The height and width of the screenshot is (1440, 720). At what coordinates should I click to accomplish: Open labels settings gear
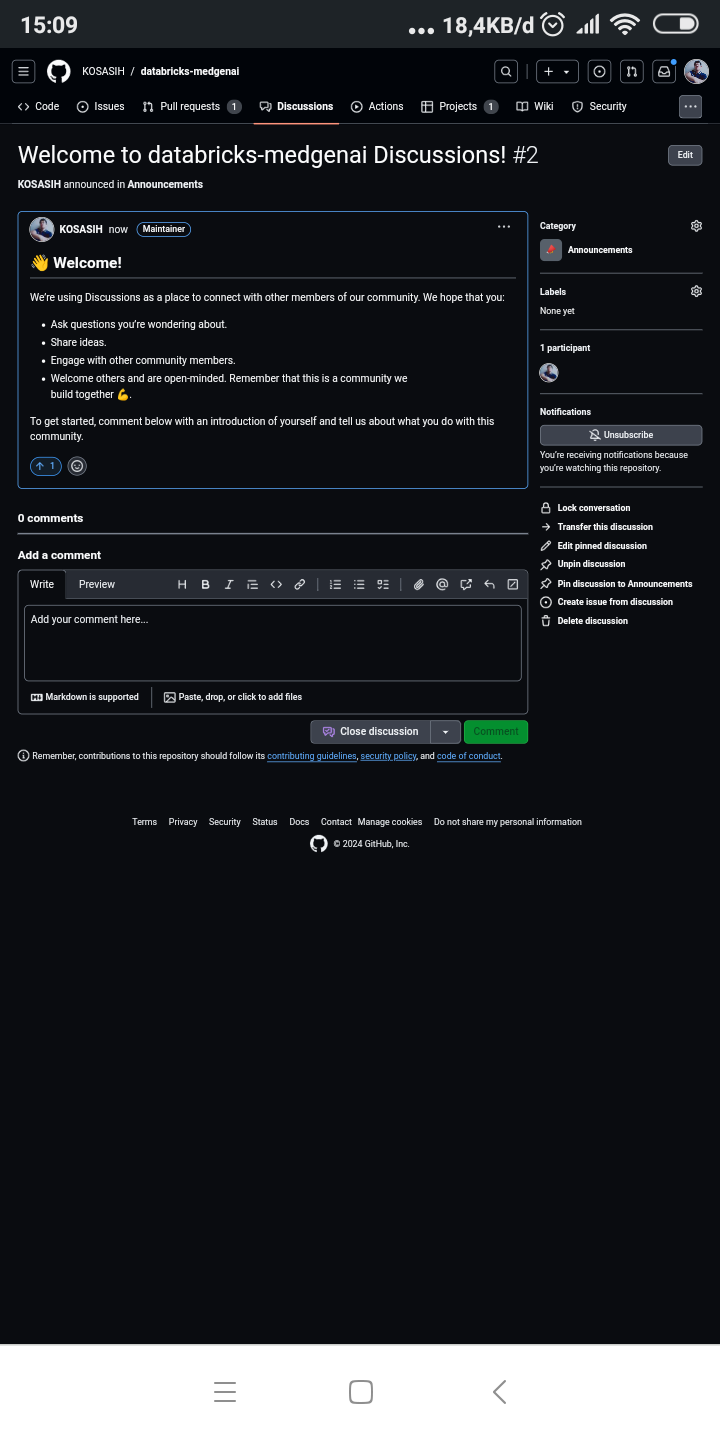click(x=696, y=291)
